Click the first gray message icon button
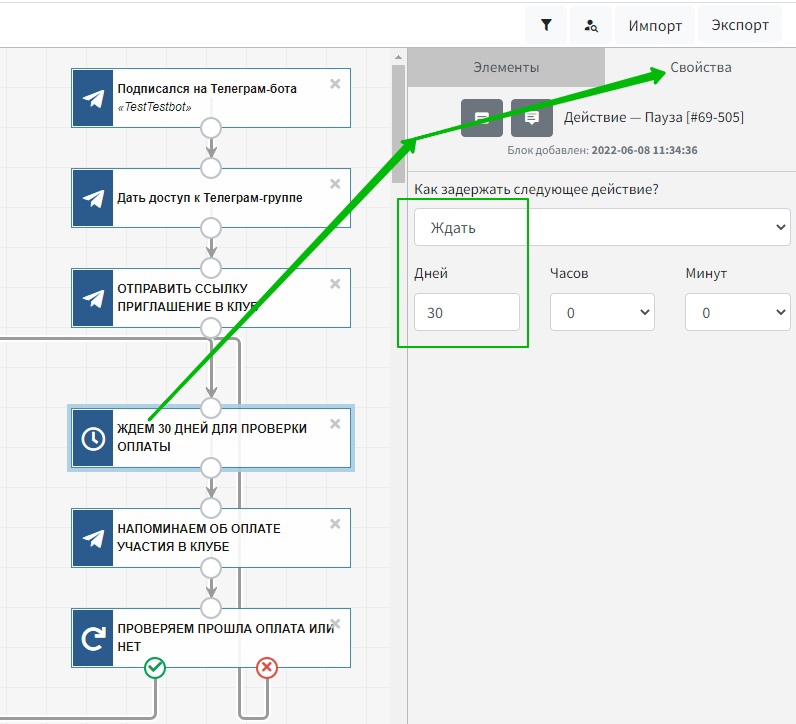Viewport: 796px width, 724px height. tap(482, 118)
